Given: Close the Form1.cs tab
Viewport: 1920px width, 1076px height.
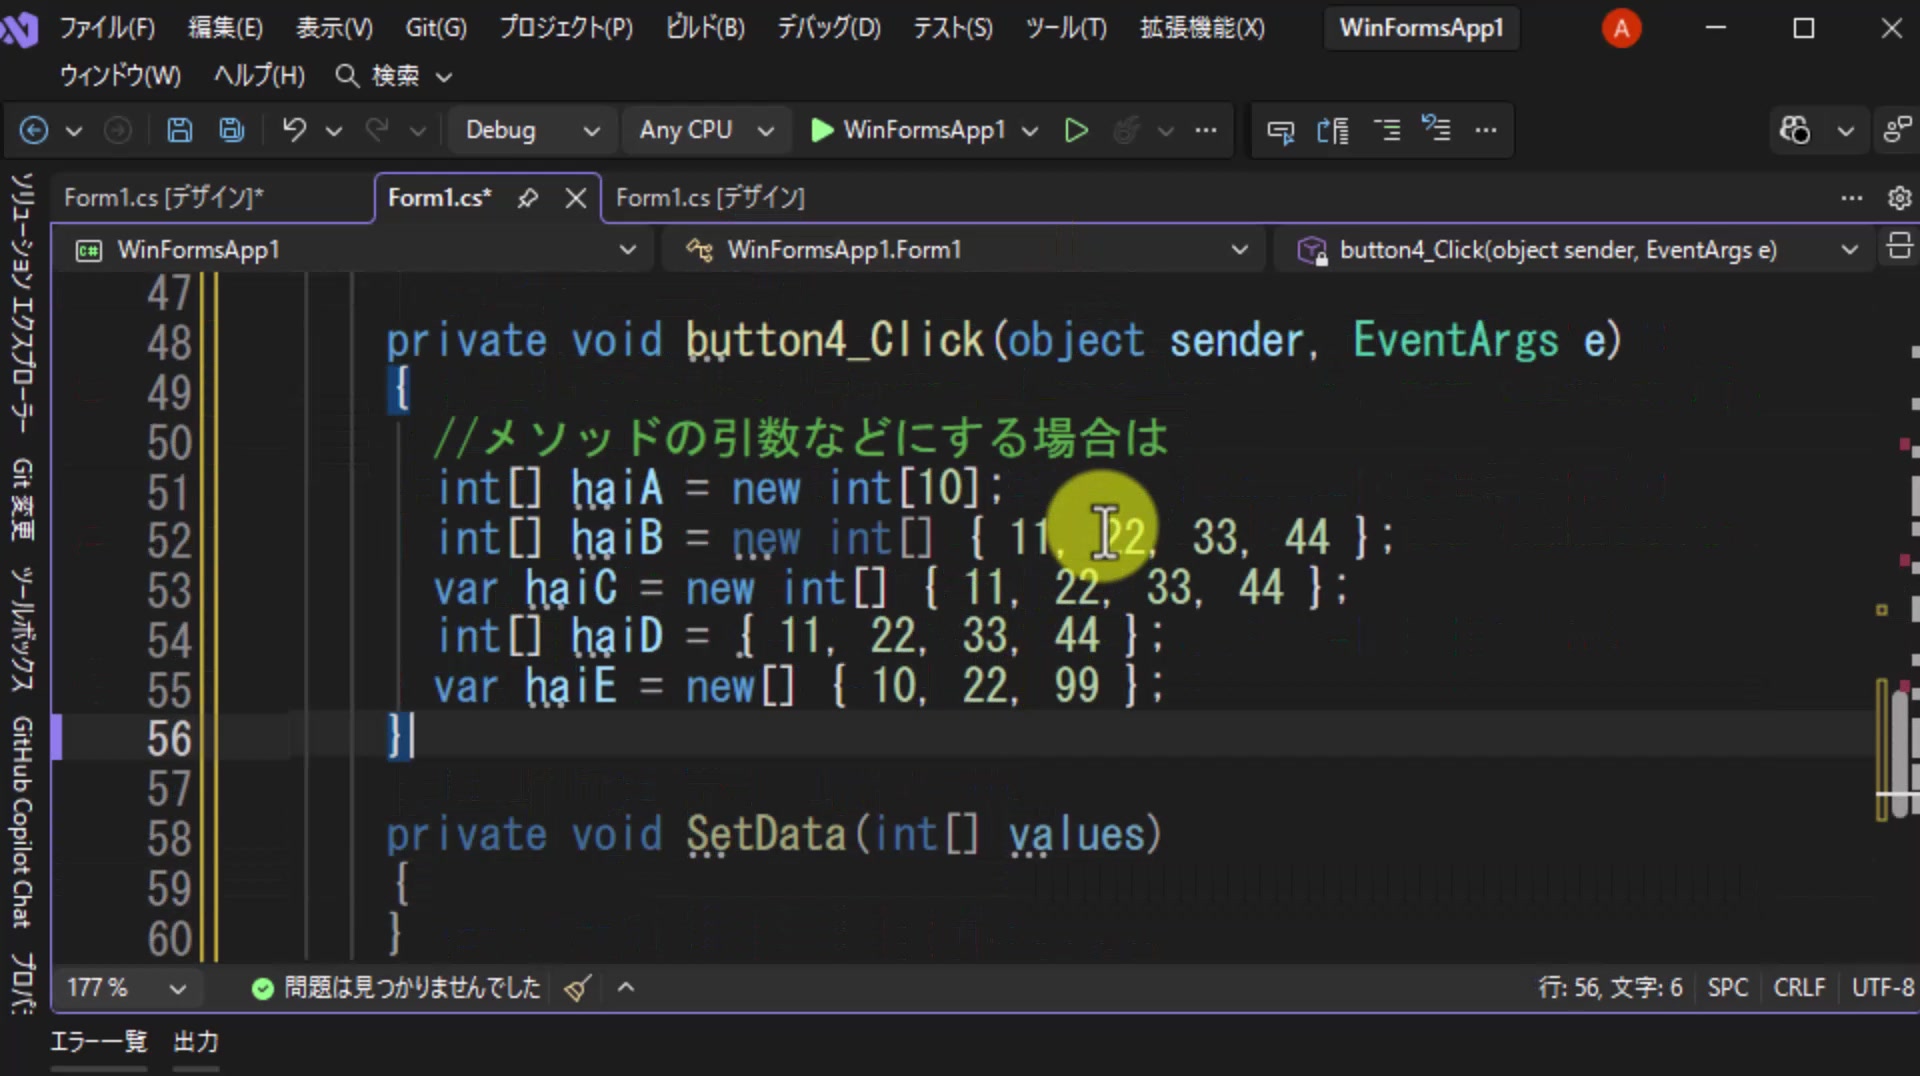Looking at the screenshot, I should tap(576, 198).
